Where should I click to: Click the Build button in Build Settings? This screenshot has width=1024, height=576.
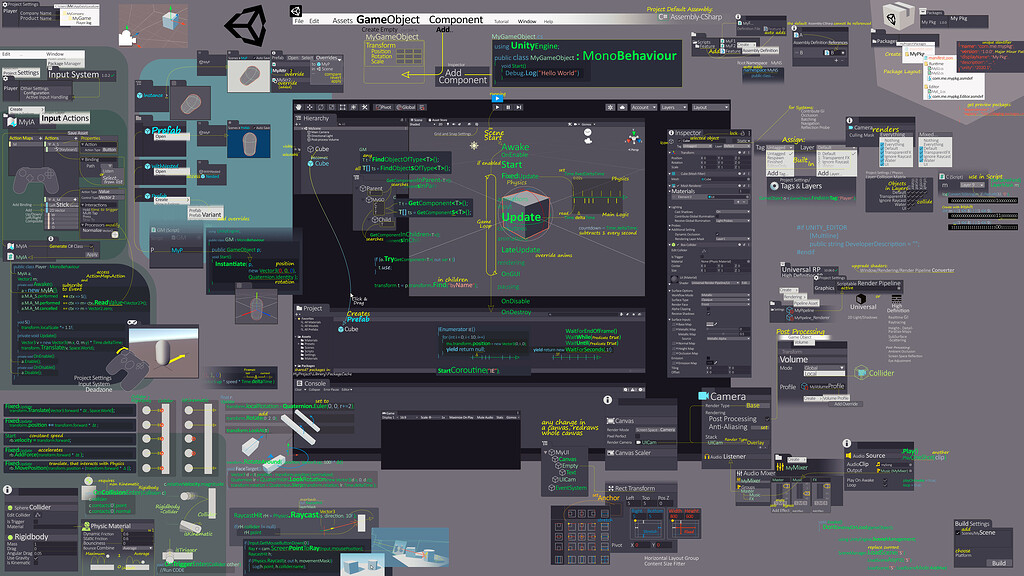pyautogui.click(x=999, y=562)
